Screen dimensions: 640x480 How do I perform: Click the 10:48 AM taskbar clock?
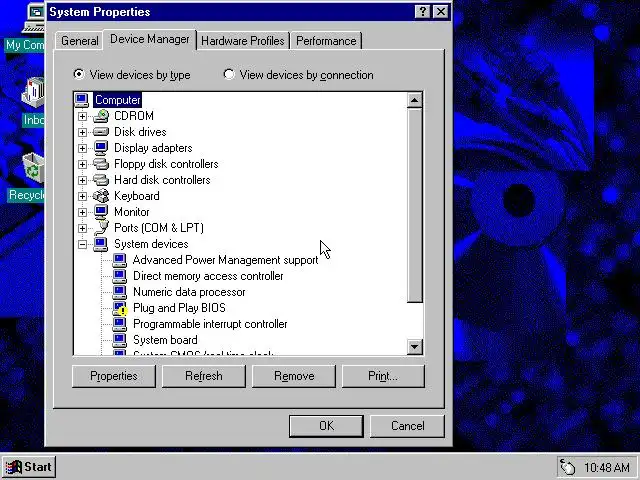coord(607,467)
